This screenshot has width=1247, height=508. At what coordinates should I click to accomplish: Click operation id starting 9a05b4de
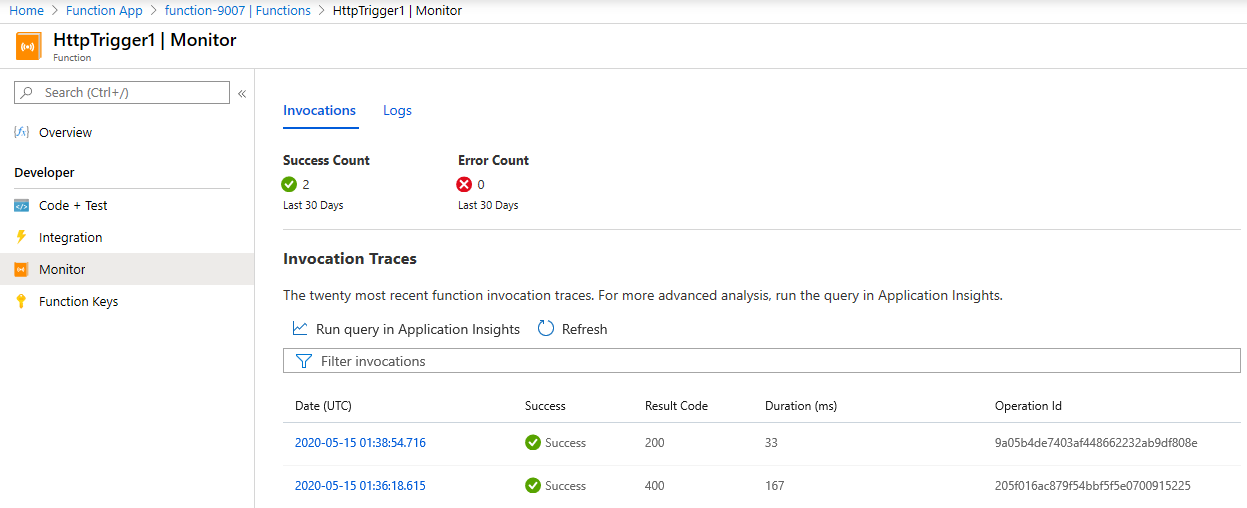click(1096, 442)
